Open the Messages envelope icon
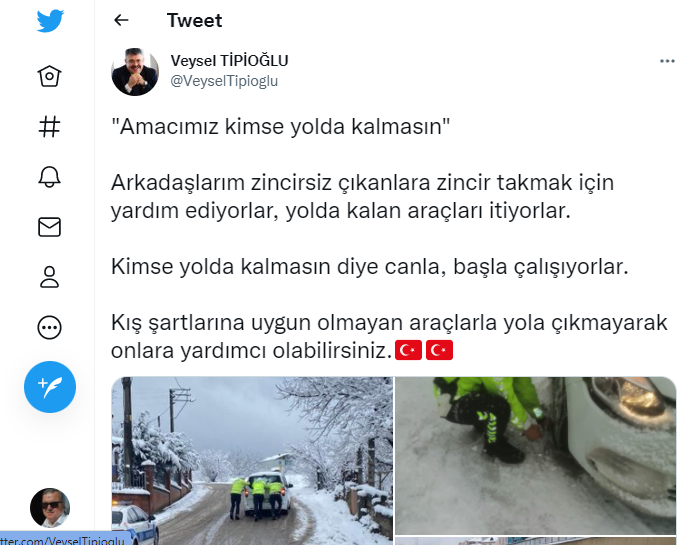The image size is (686, 545). [x=49, y=227]
